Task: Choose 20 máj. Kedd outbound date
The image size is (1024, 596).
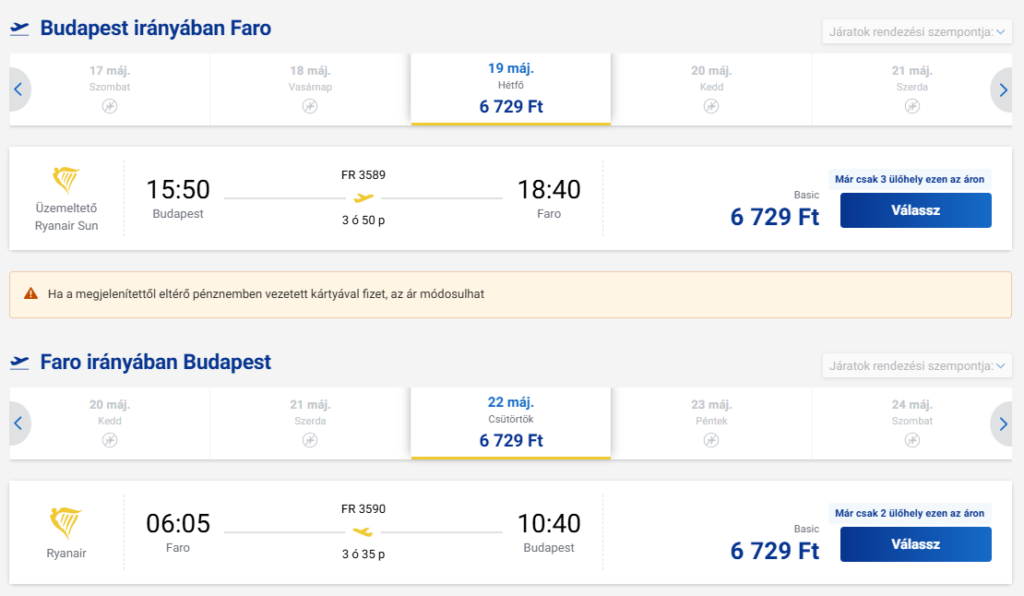Action: [x=711, y=88]
